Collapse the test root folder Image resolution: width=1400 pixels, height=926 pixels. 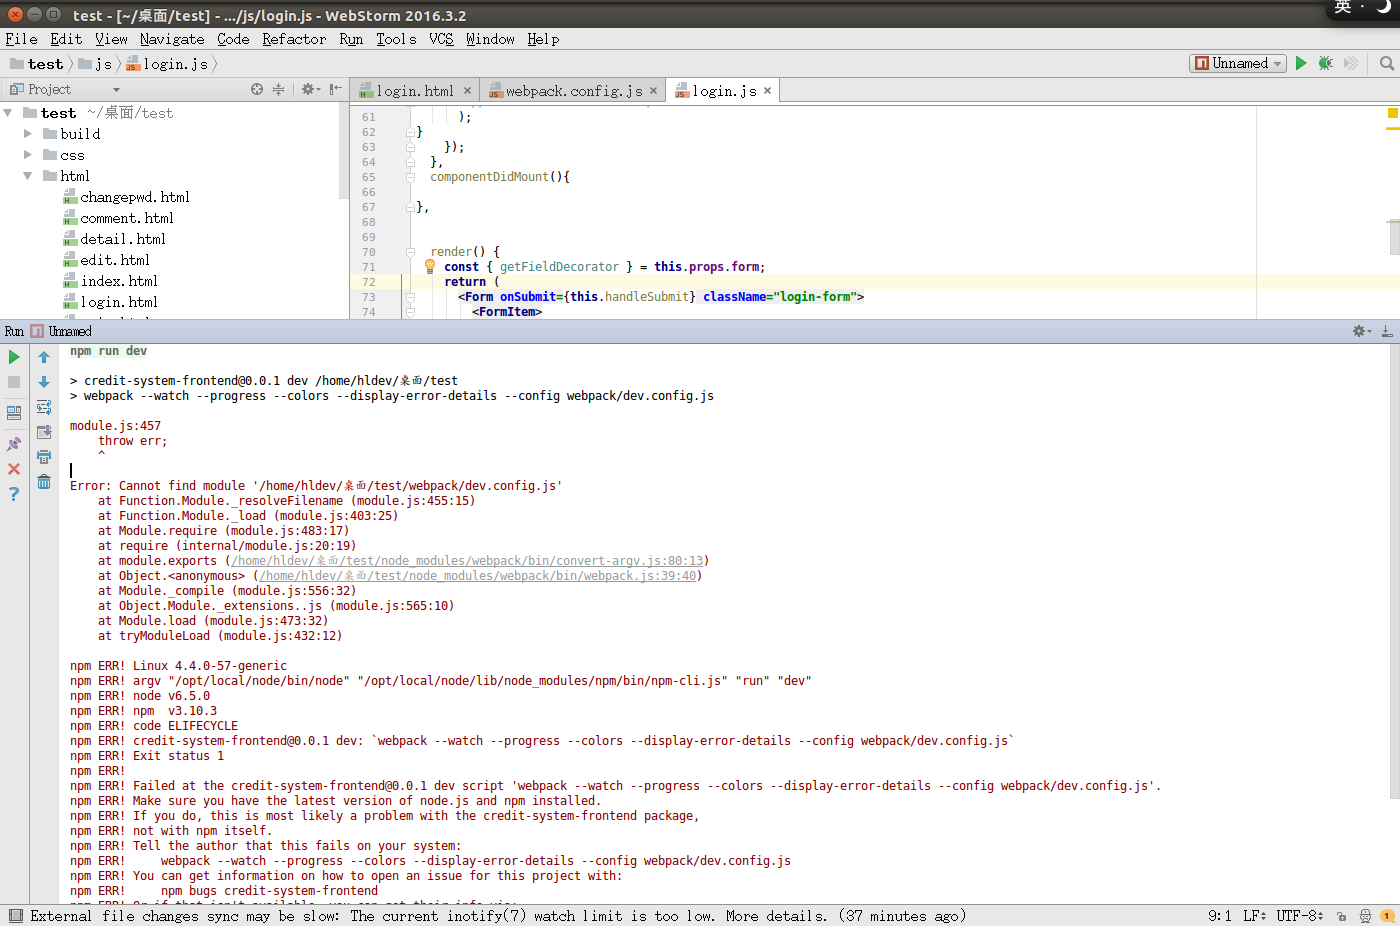[9, 113]
